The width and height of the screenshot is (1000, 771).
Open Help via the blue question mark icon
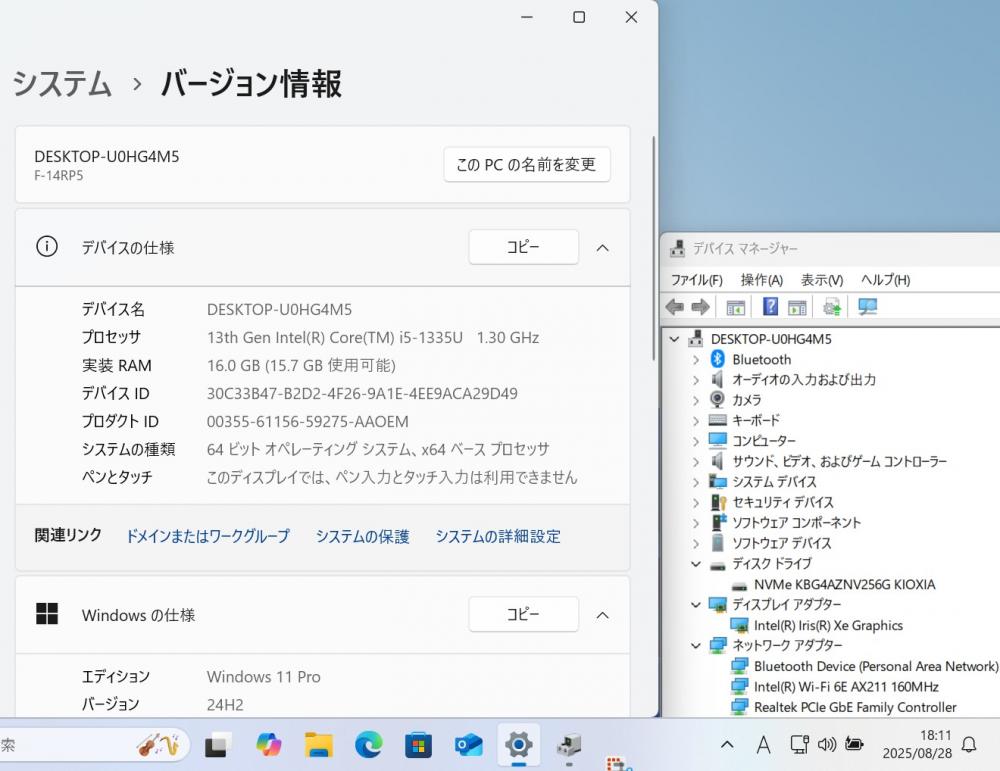click(770, 307)
